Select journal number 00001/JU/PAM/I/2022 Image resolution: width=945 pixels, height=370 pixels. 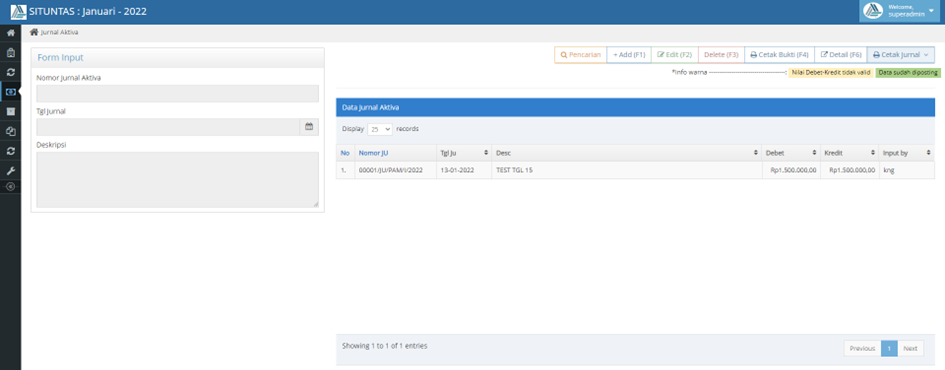click(x=391, y=171)
